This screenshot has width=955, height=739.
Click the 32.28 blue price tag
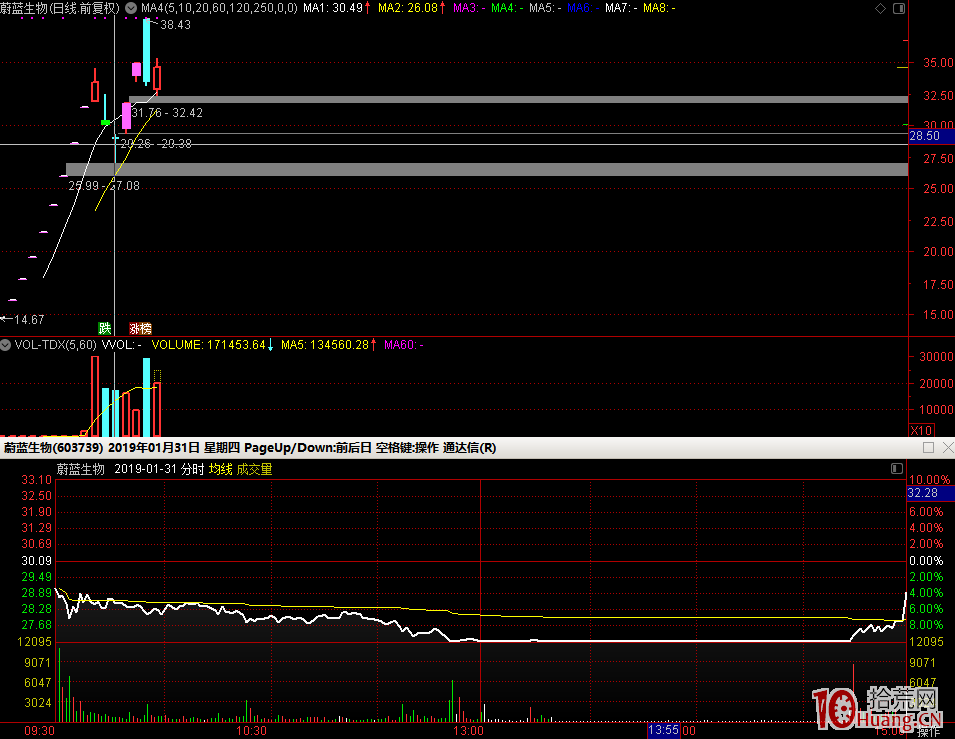pos(922,493)
